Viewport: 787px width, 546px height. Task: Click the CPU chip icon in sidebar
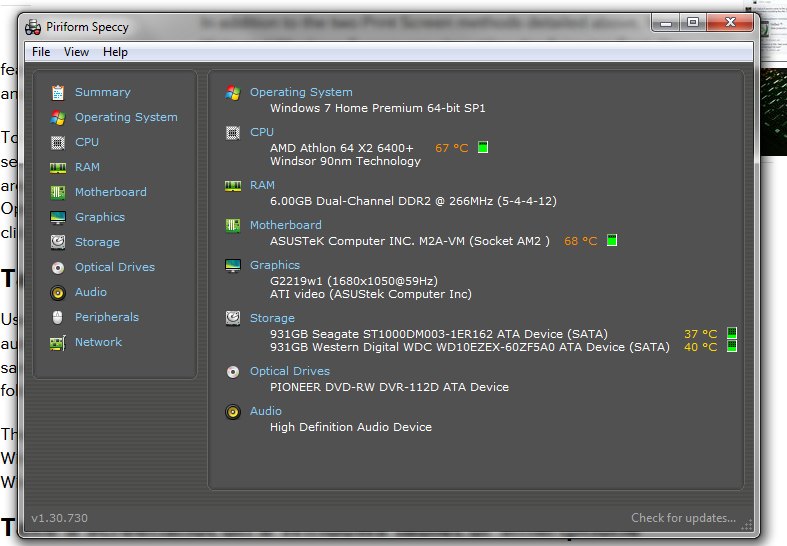[58, 143]
